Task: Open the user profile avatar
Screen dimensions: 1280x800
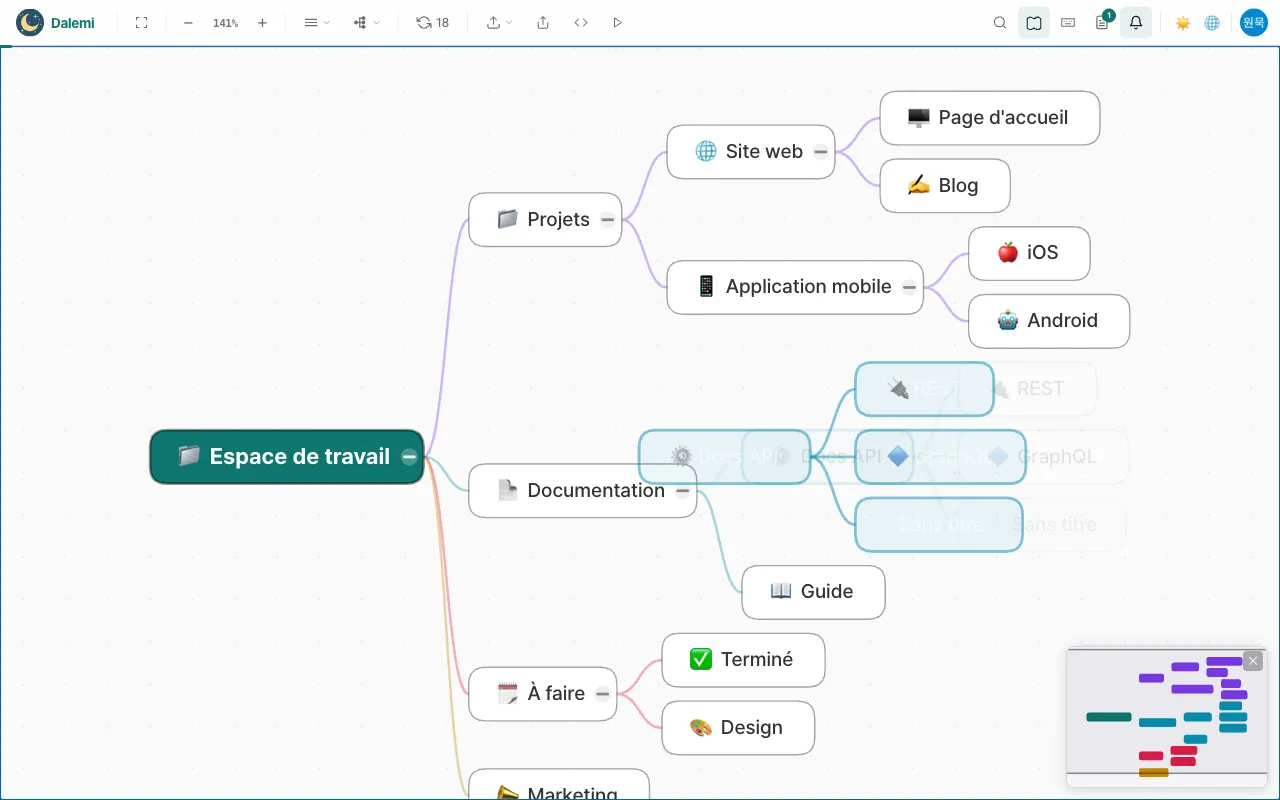Action: coord(1254,22)
